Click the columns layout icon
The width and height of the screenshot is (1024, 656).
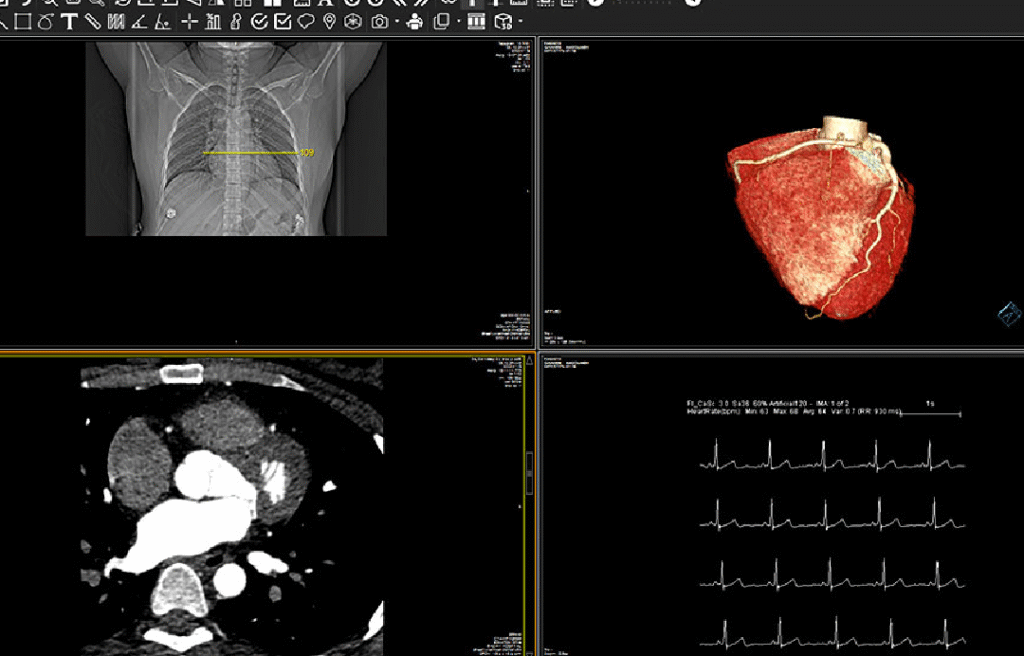(477, 22)
